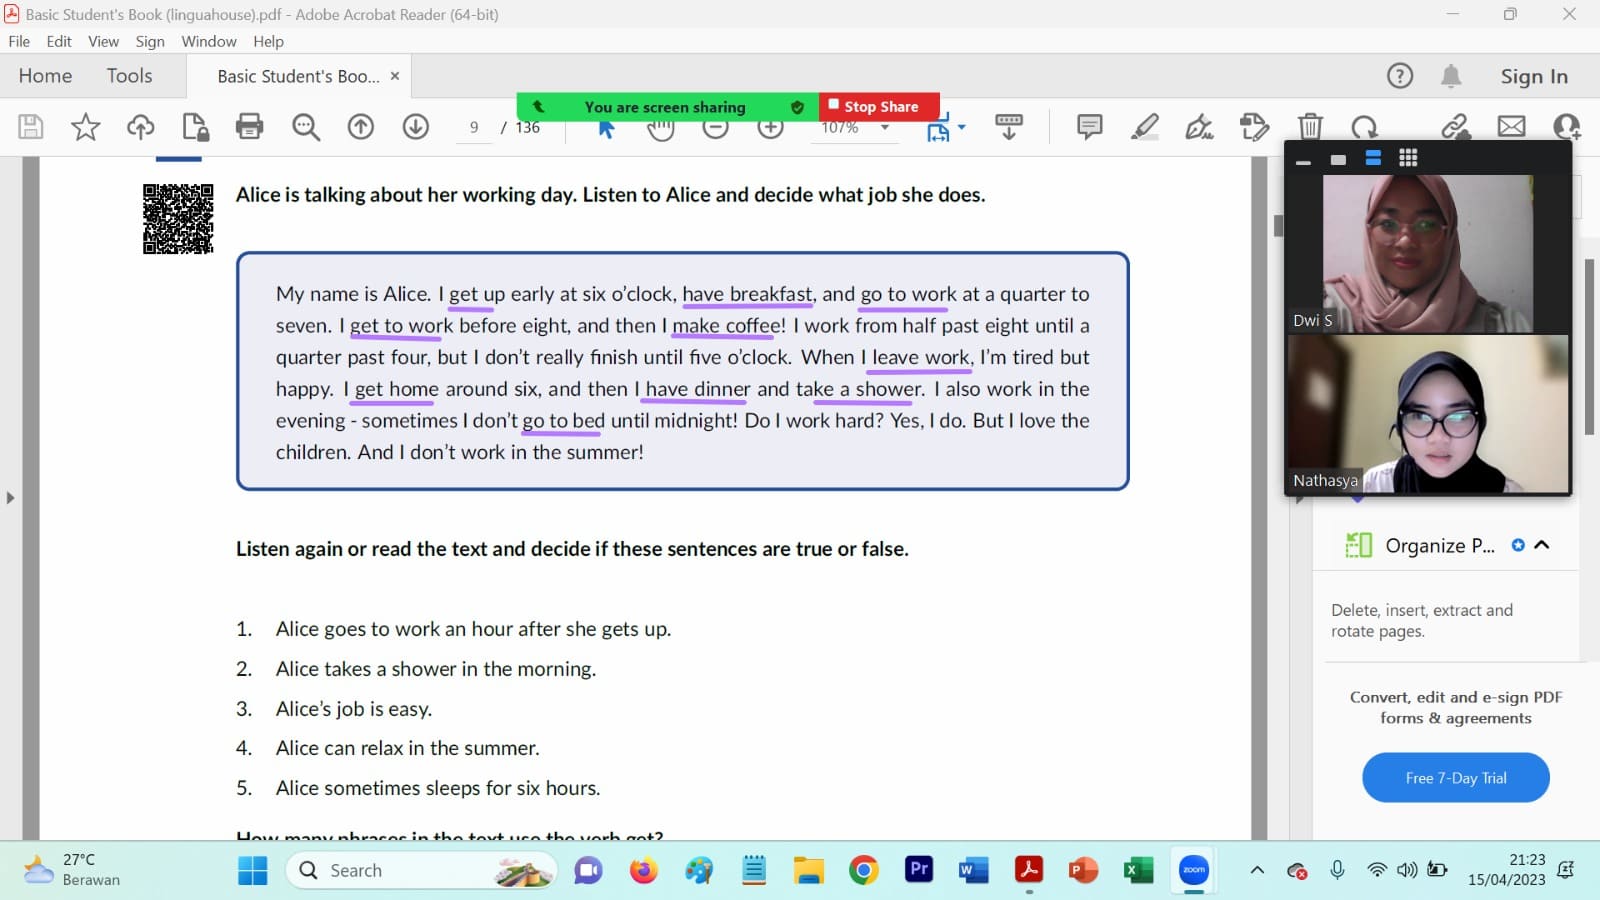
Task: Open the find text magnifier tool
Action: click(x=305, y=127)
